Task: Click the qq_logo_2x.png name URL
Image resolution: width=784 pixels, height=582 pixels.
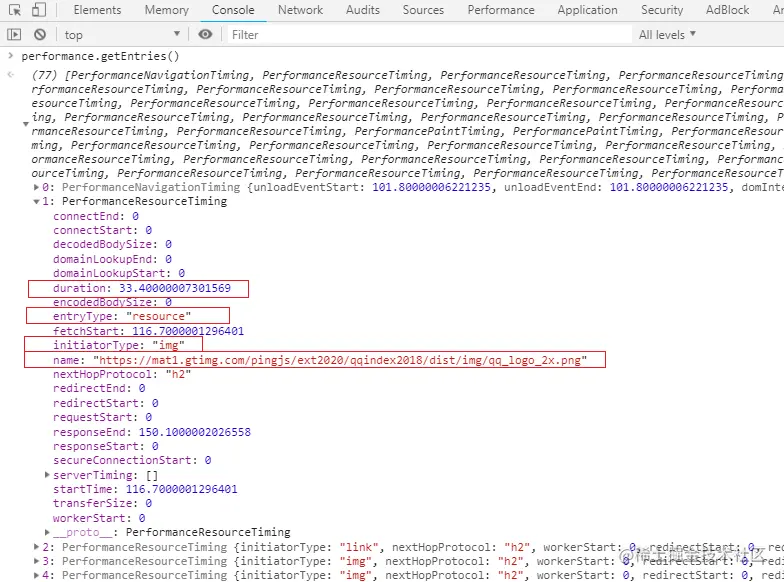Action: tap(340, 360)
